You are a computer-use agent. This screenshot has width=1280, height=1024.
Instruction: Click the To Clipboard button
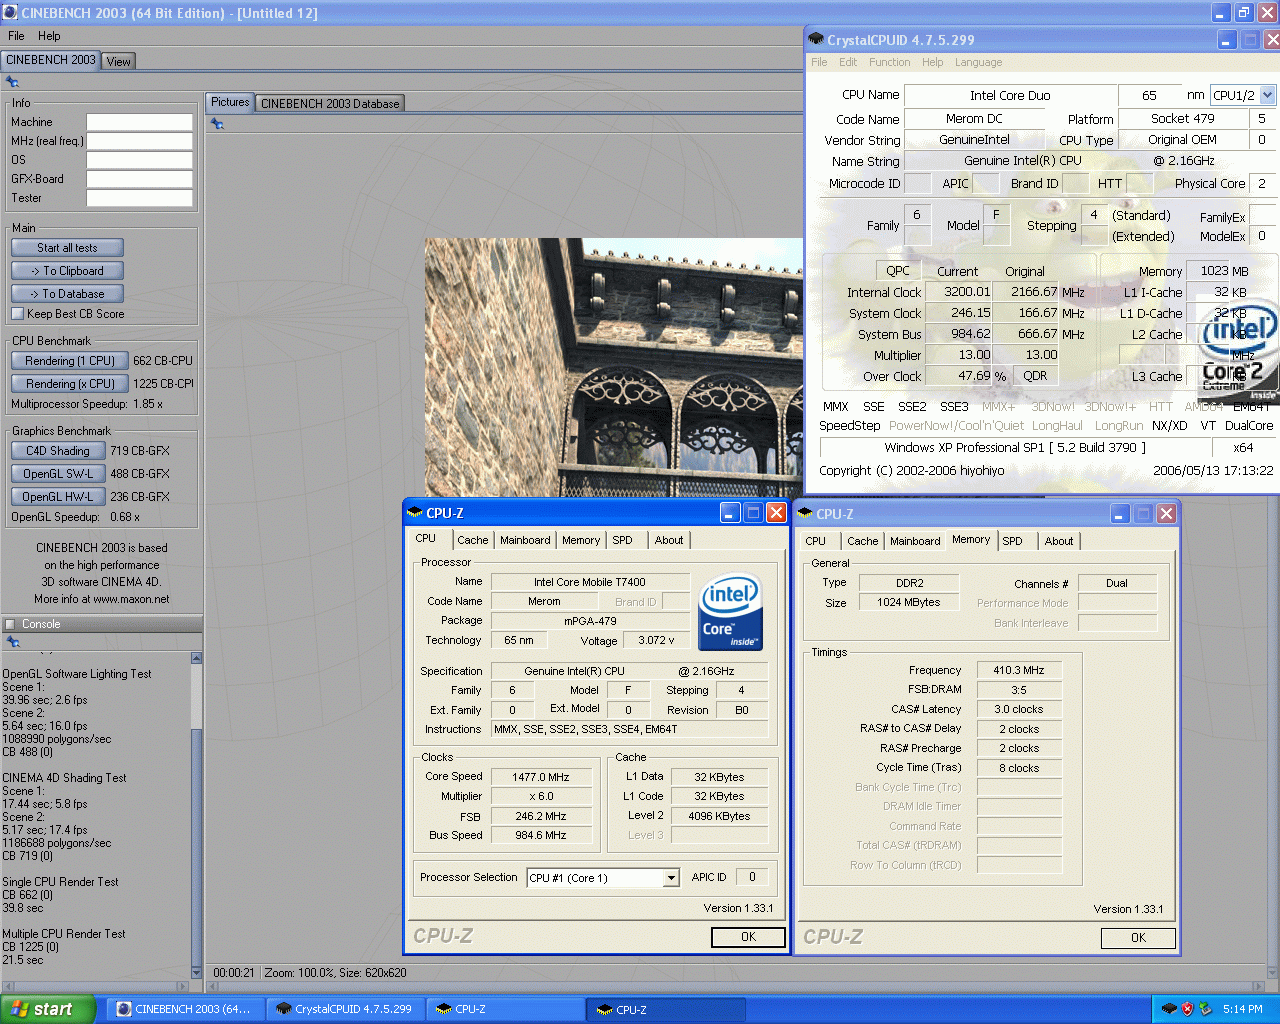click(67, 271)
